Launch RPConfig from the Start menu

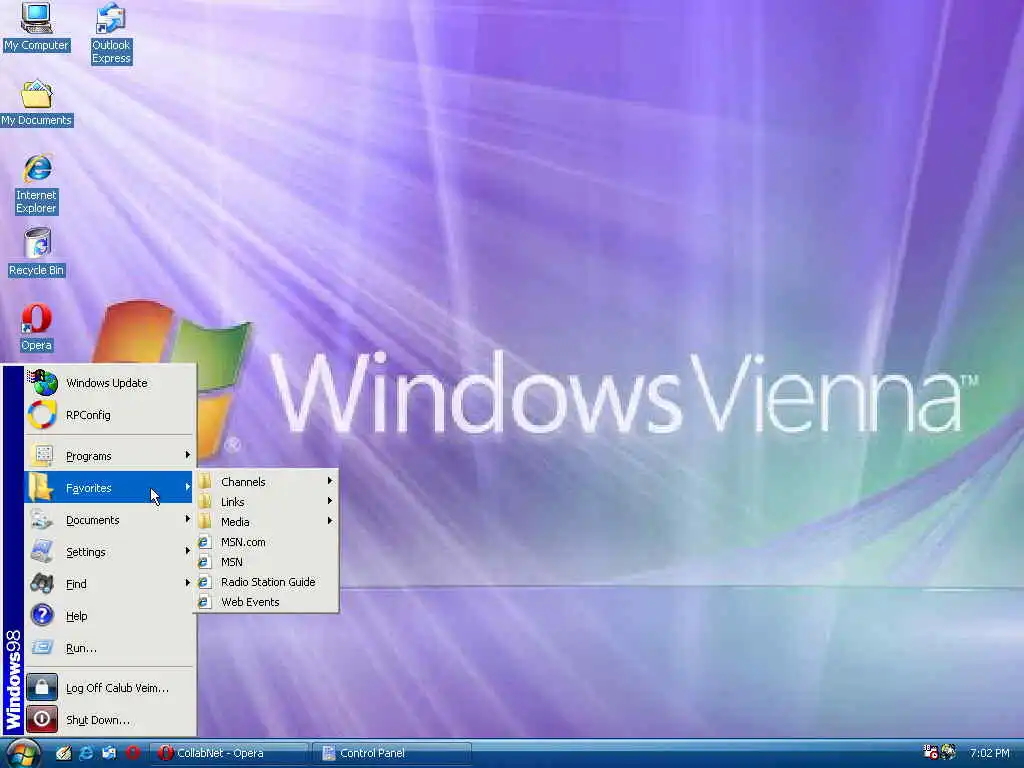click(109, 415)
